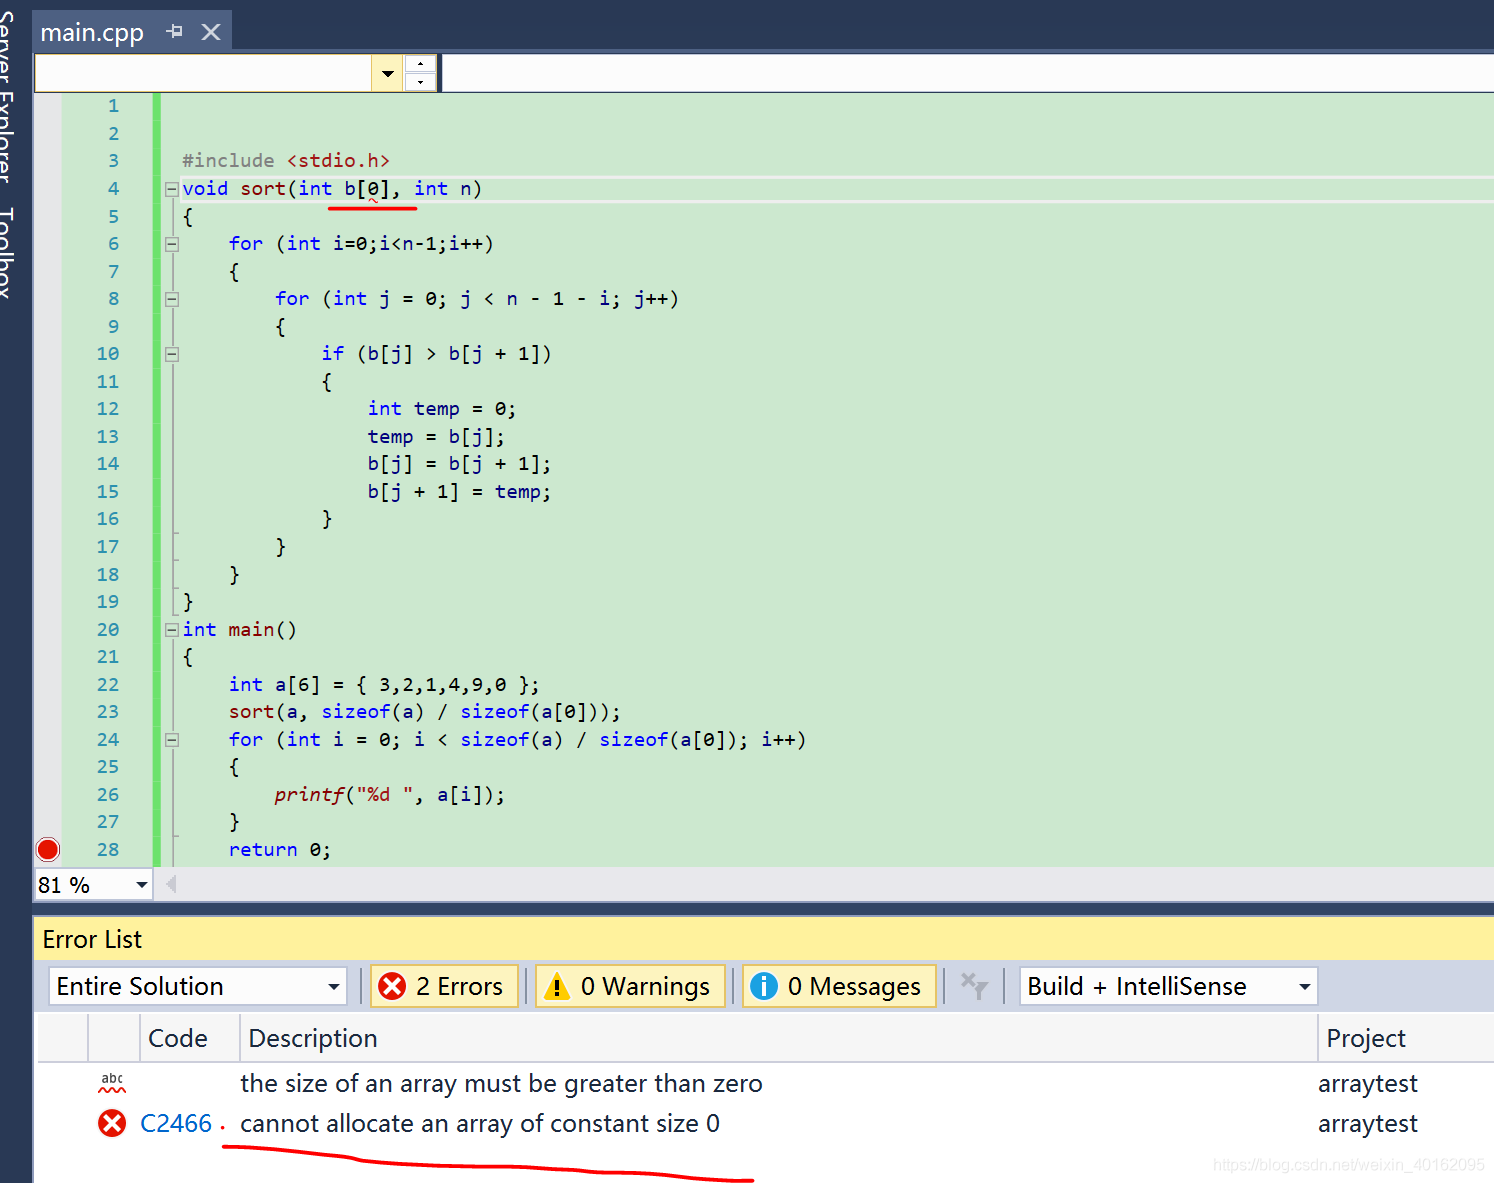This screenshot has width=1494, height=1183.
Task: Collapse the if block at line 10
Action: click(x=172, y=354)
